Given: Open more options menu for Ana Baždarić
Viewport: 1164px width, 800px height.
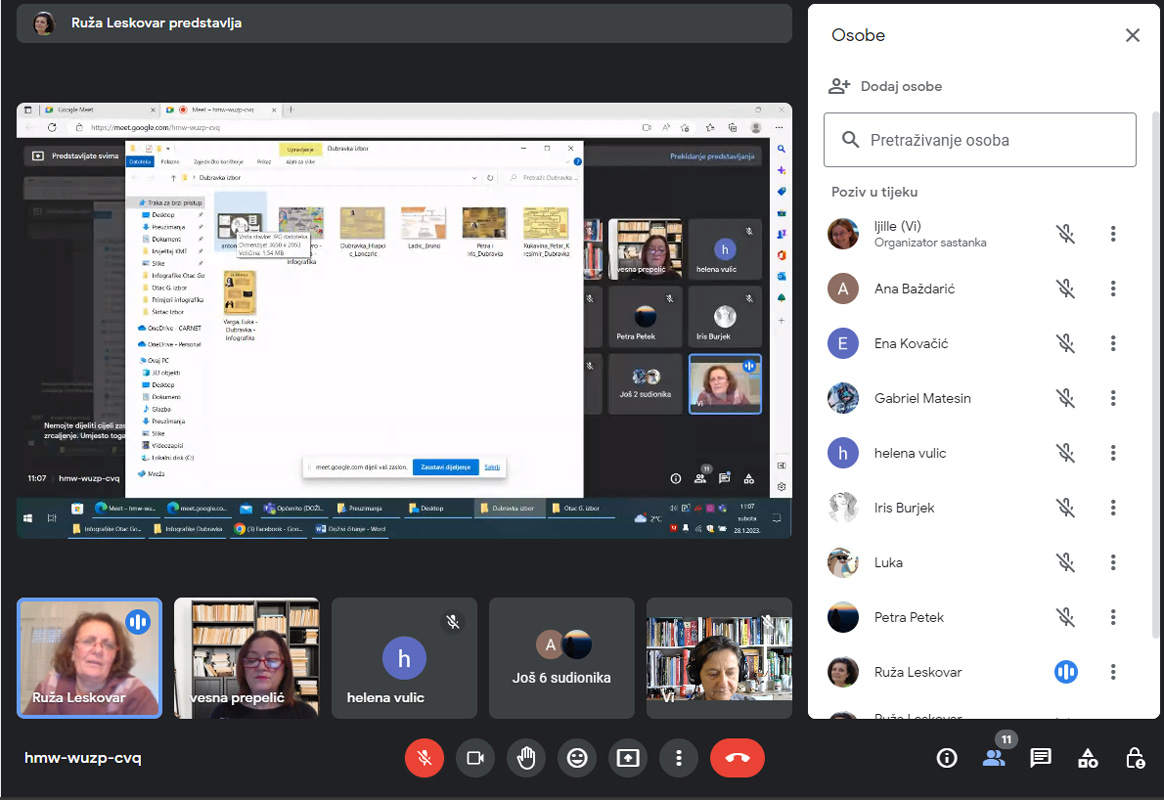Looking at the screenshot, I should click(x=1113, y=289).
